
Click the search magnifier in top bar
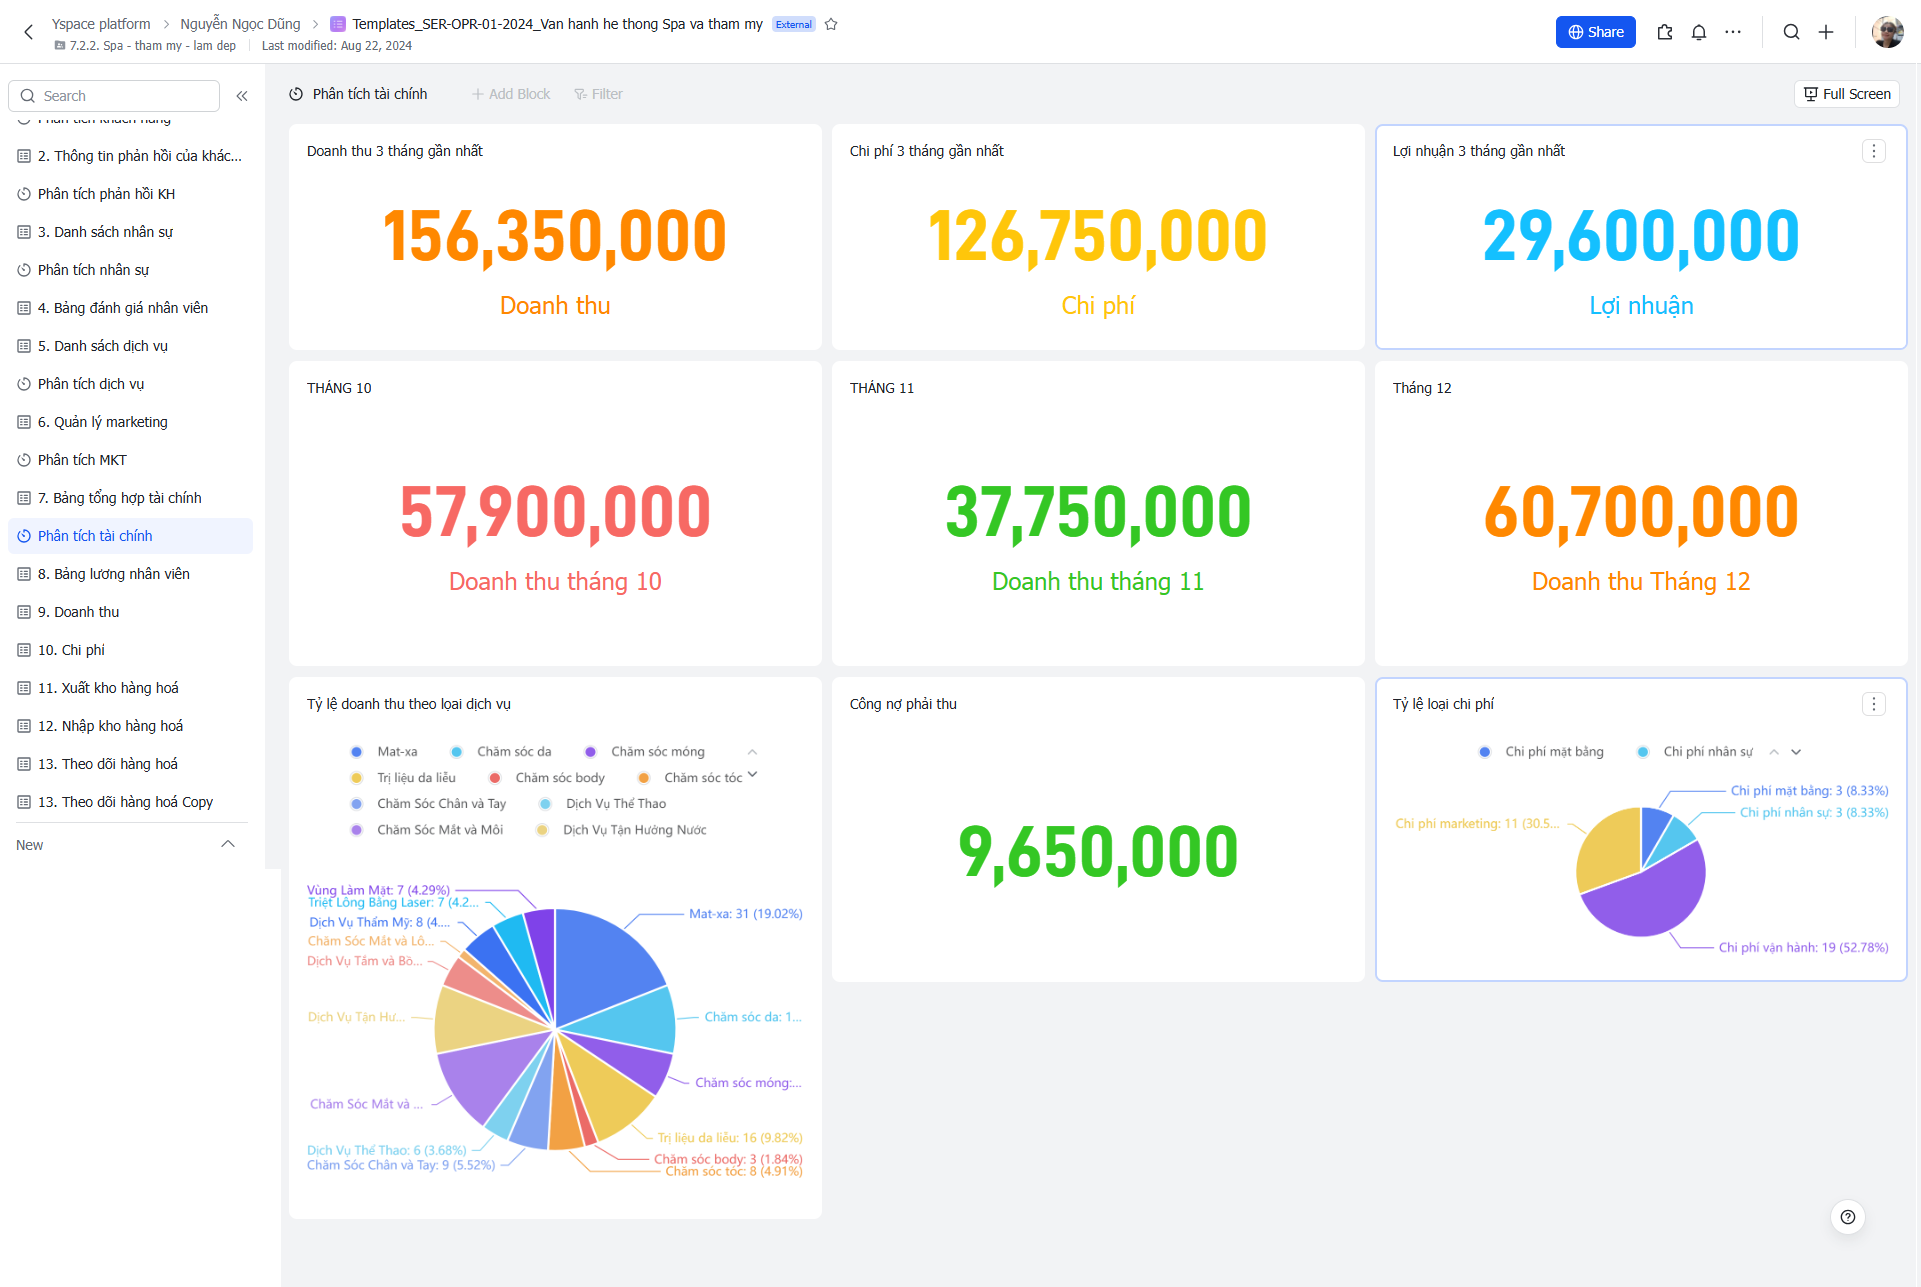tap(1792, 32)
